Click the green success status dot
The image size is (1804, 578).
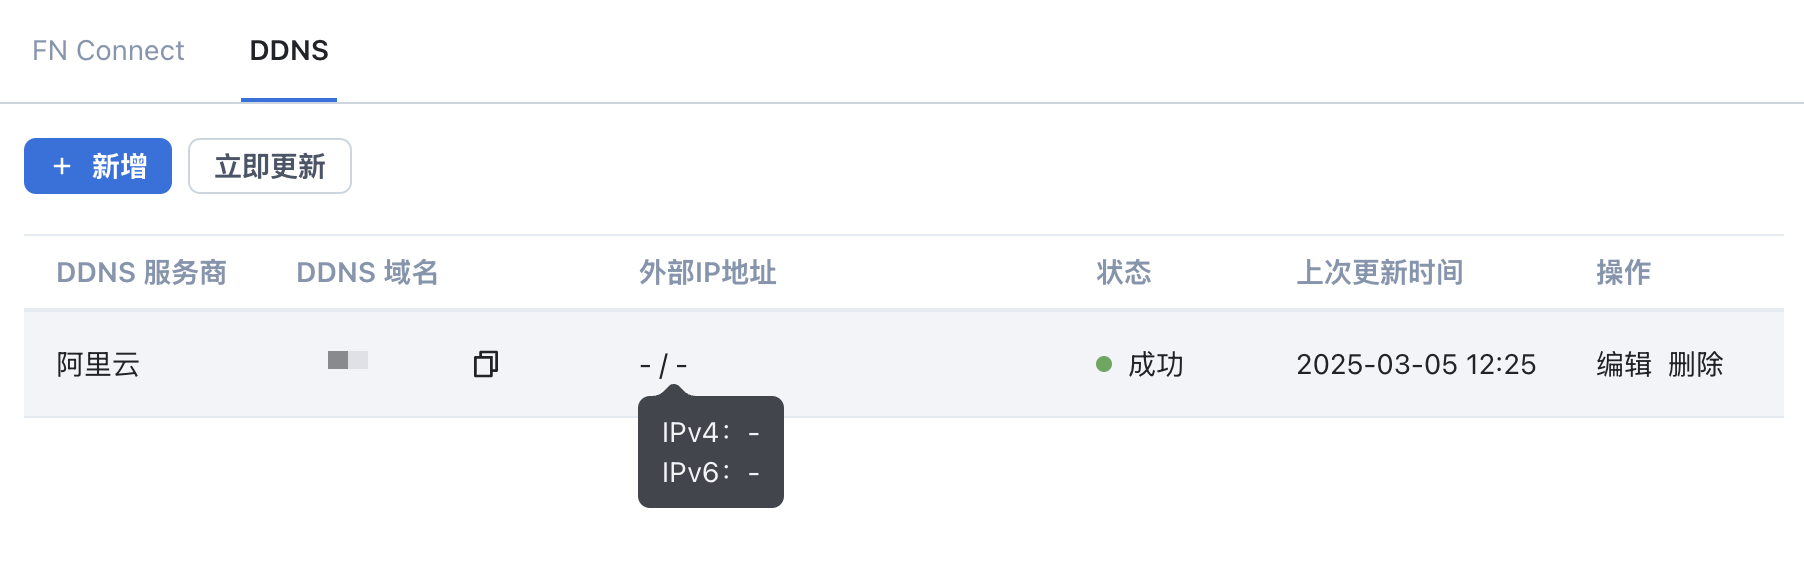pos(1104,364)
